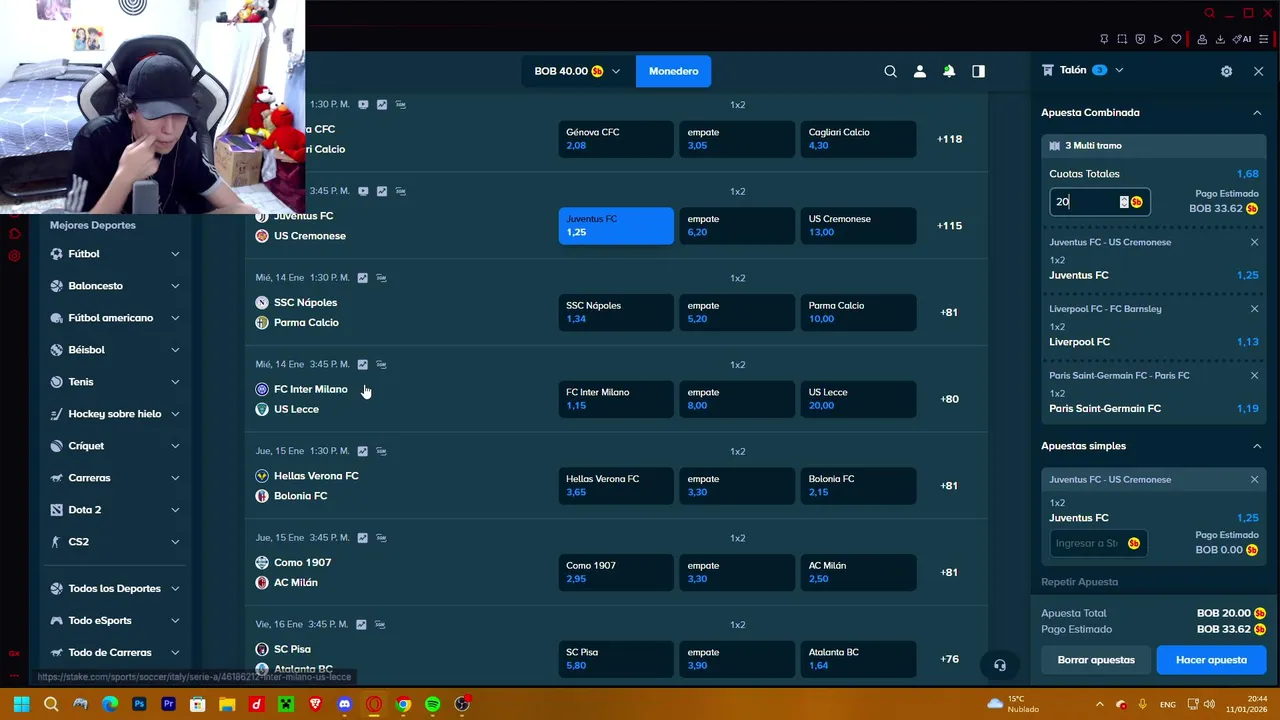Open Todo eSports menu
Screen dimensions: 1280x720
pos(115,620)
